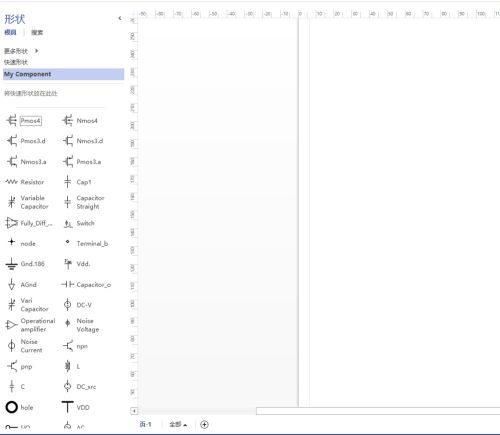The height and width of the screenshot is (435, 500).
Task: Select the Resistor shape
Action: [25, 182]
